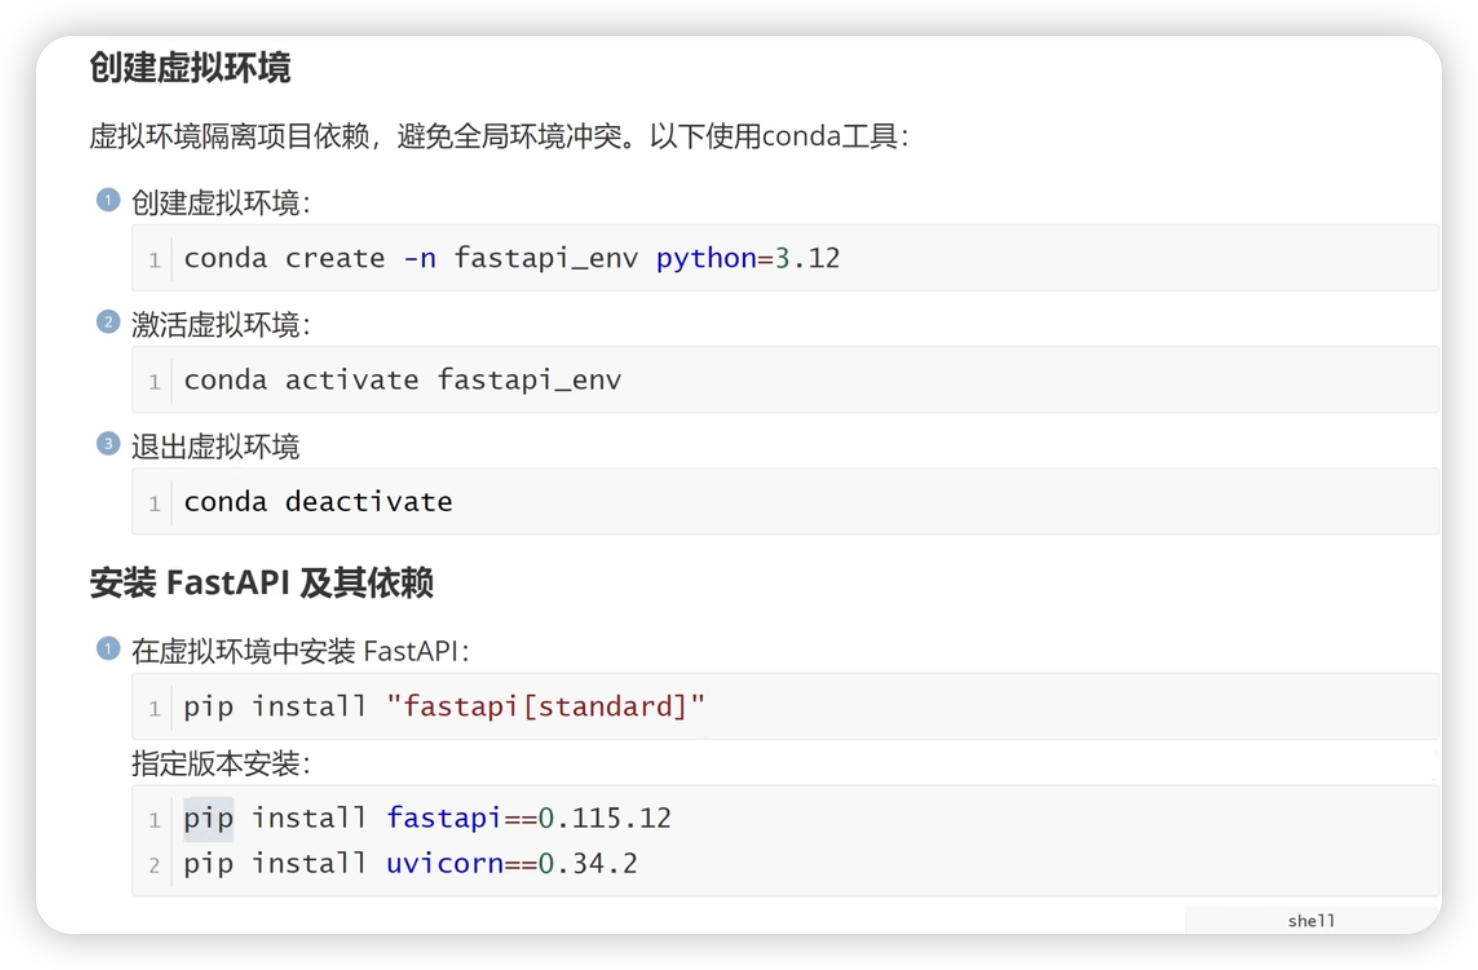Click the list item "激活虚拟环境："
1478x970 pixels.
coord(221,325)
